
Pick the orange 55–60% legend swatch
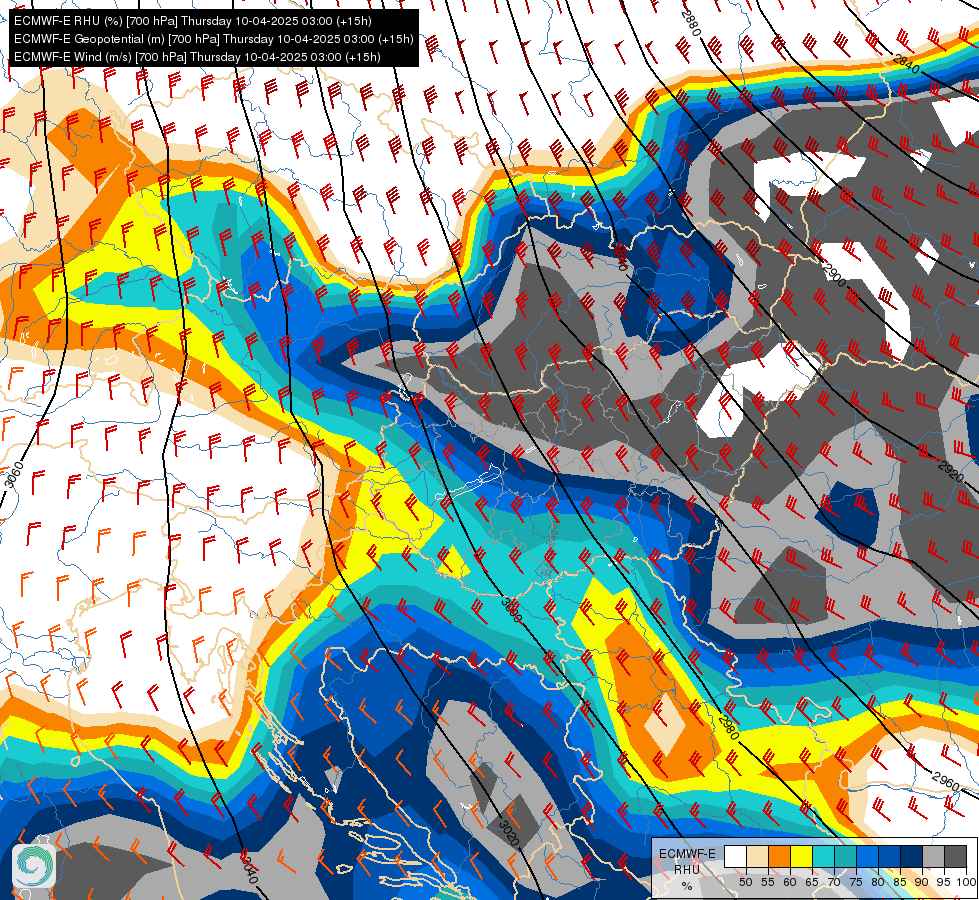click(x=780, y=856)
